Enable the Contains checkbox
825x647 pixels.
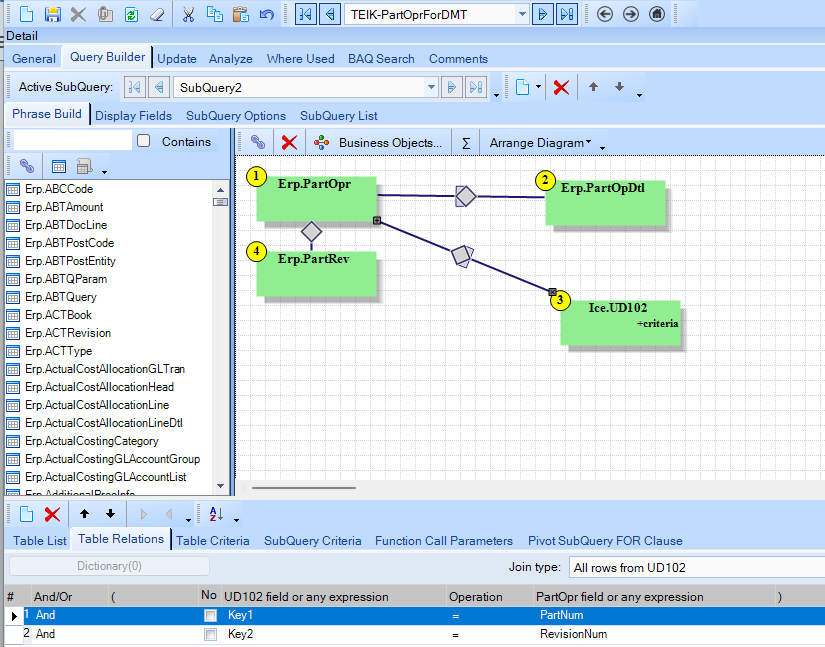(x=144, y=142)
